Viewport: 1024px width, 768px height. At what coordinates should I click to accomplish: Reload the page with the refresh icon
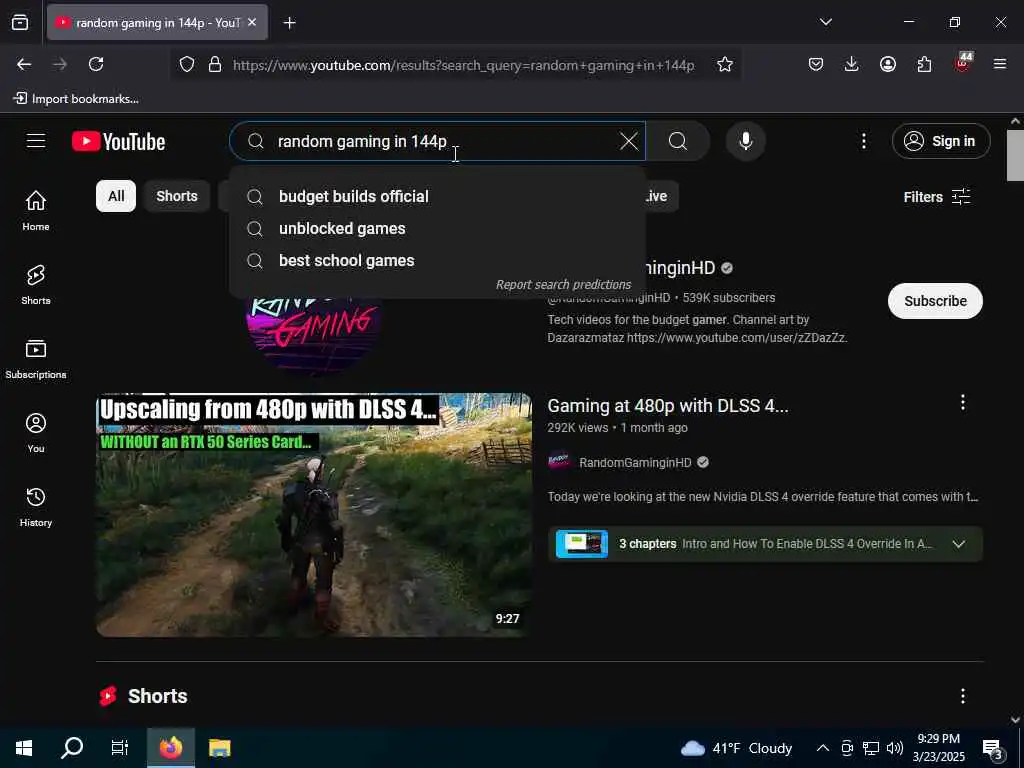(x=96, y=64)
